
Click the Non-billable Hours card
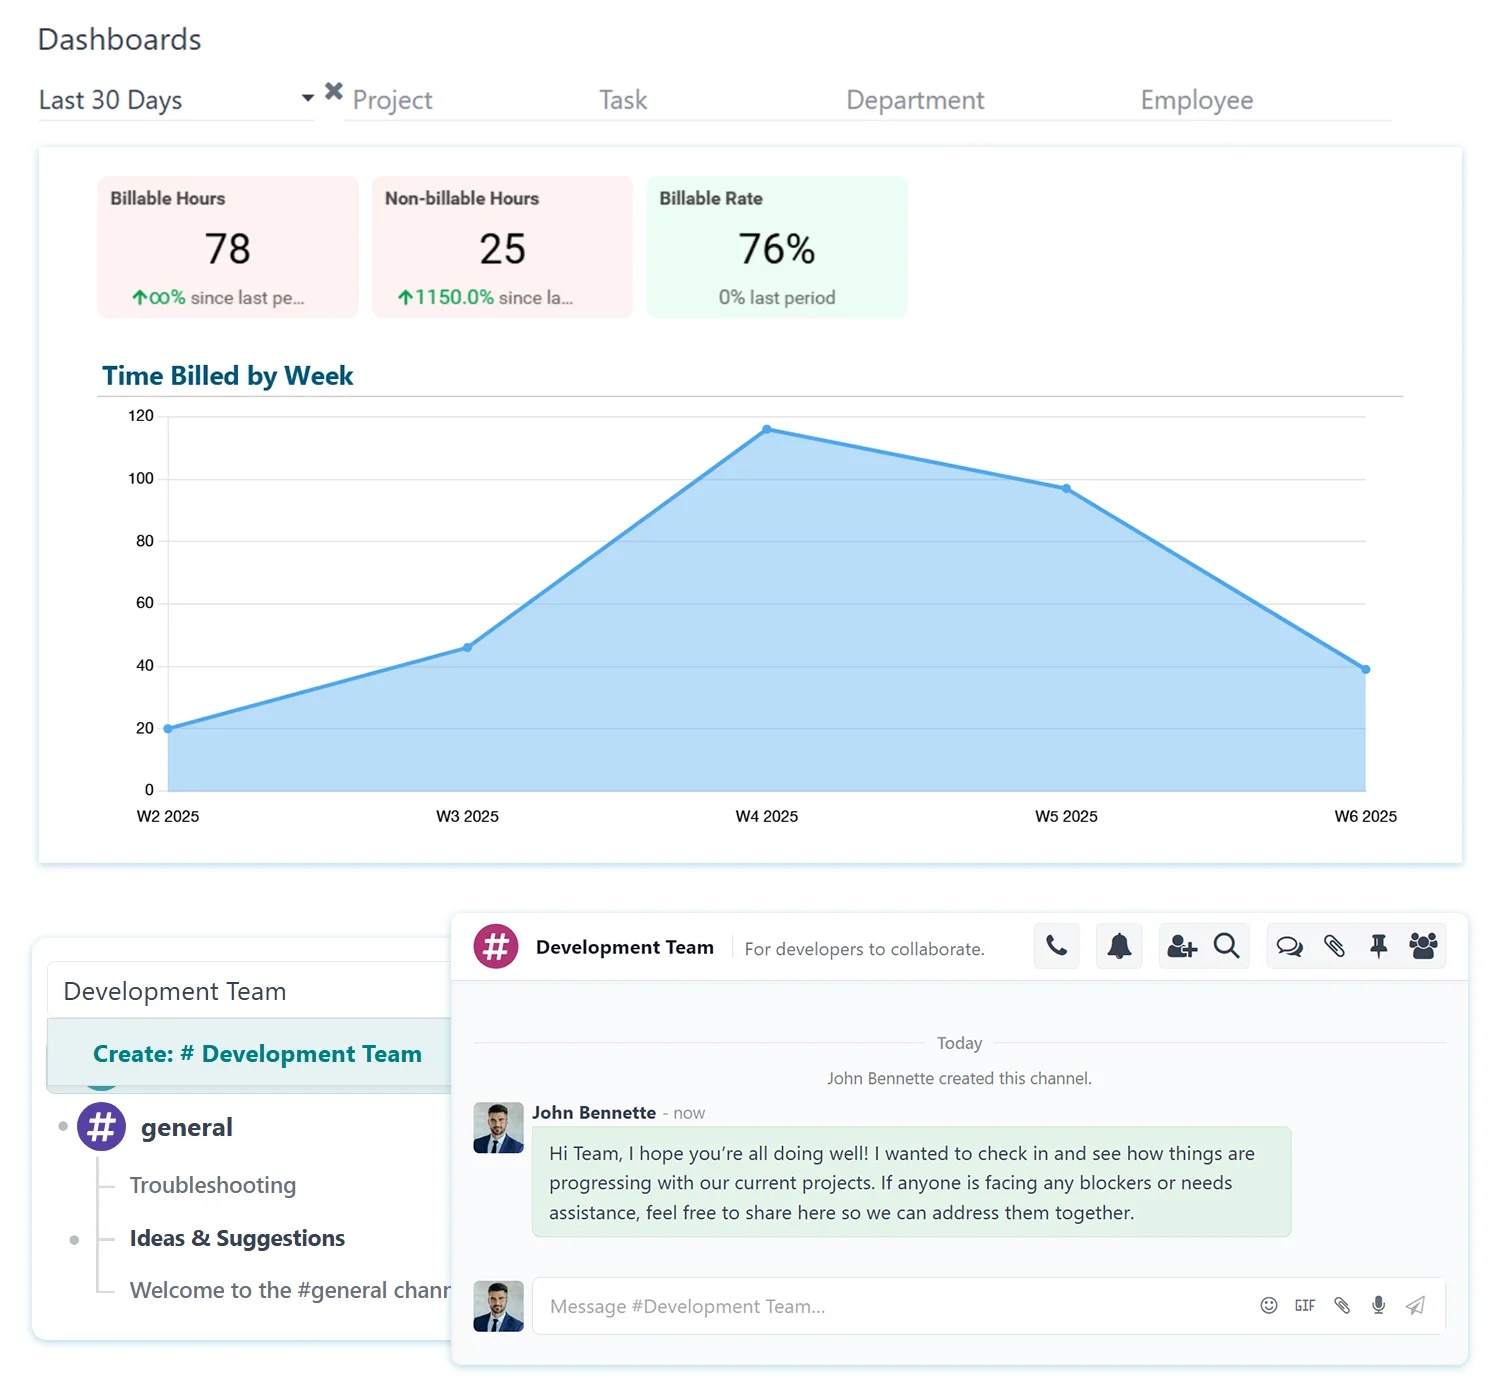[502, 247]
